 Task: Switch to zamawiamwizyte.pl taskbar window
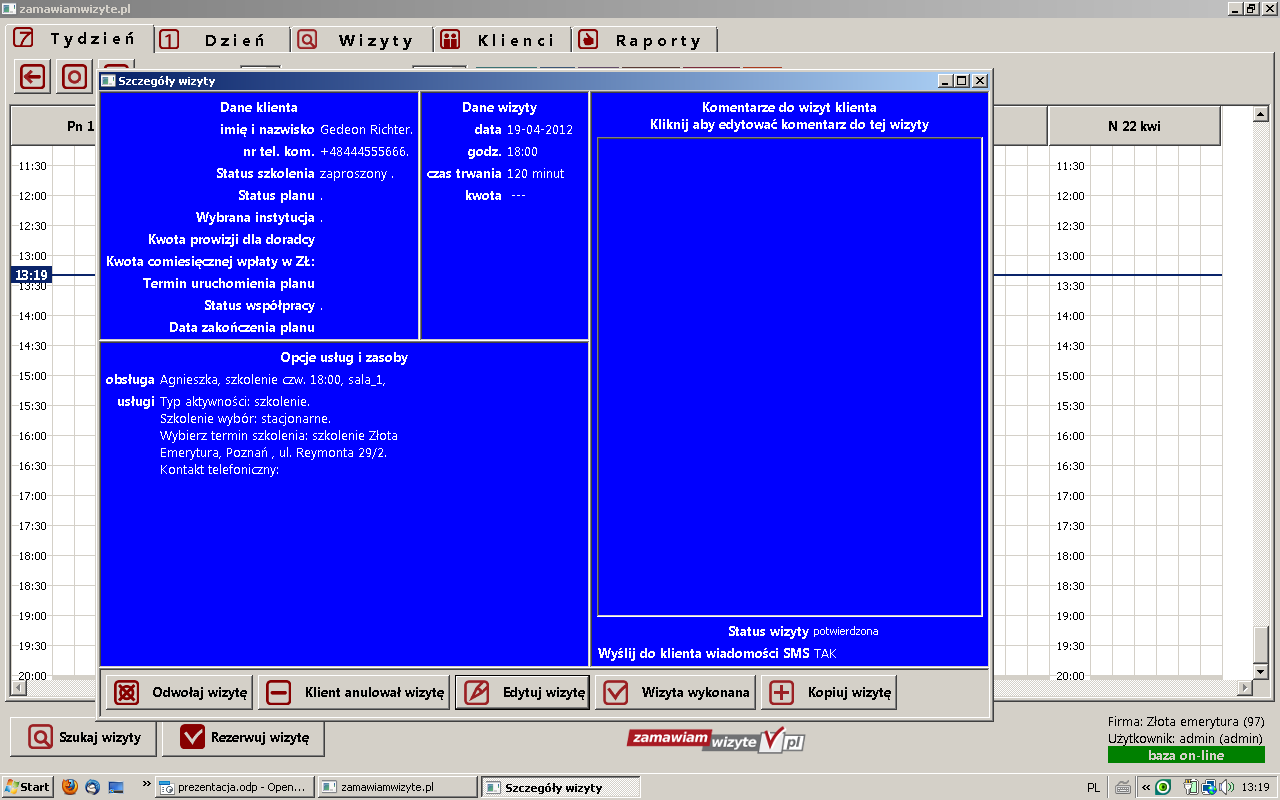pos(398,787)
